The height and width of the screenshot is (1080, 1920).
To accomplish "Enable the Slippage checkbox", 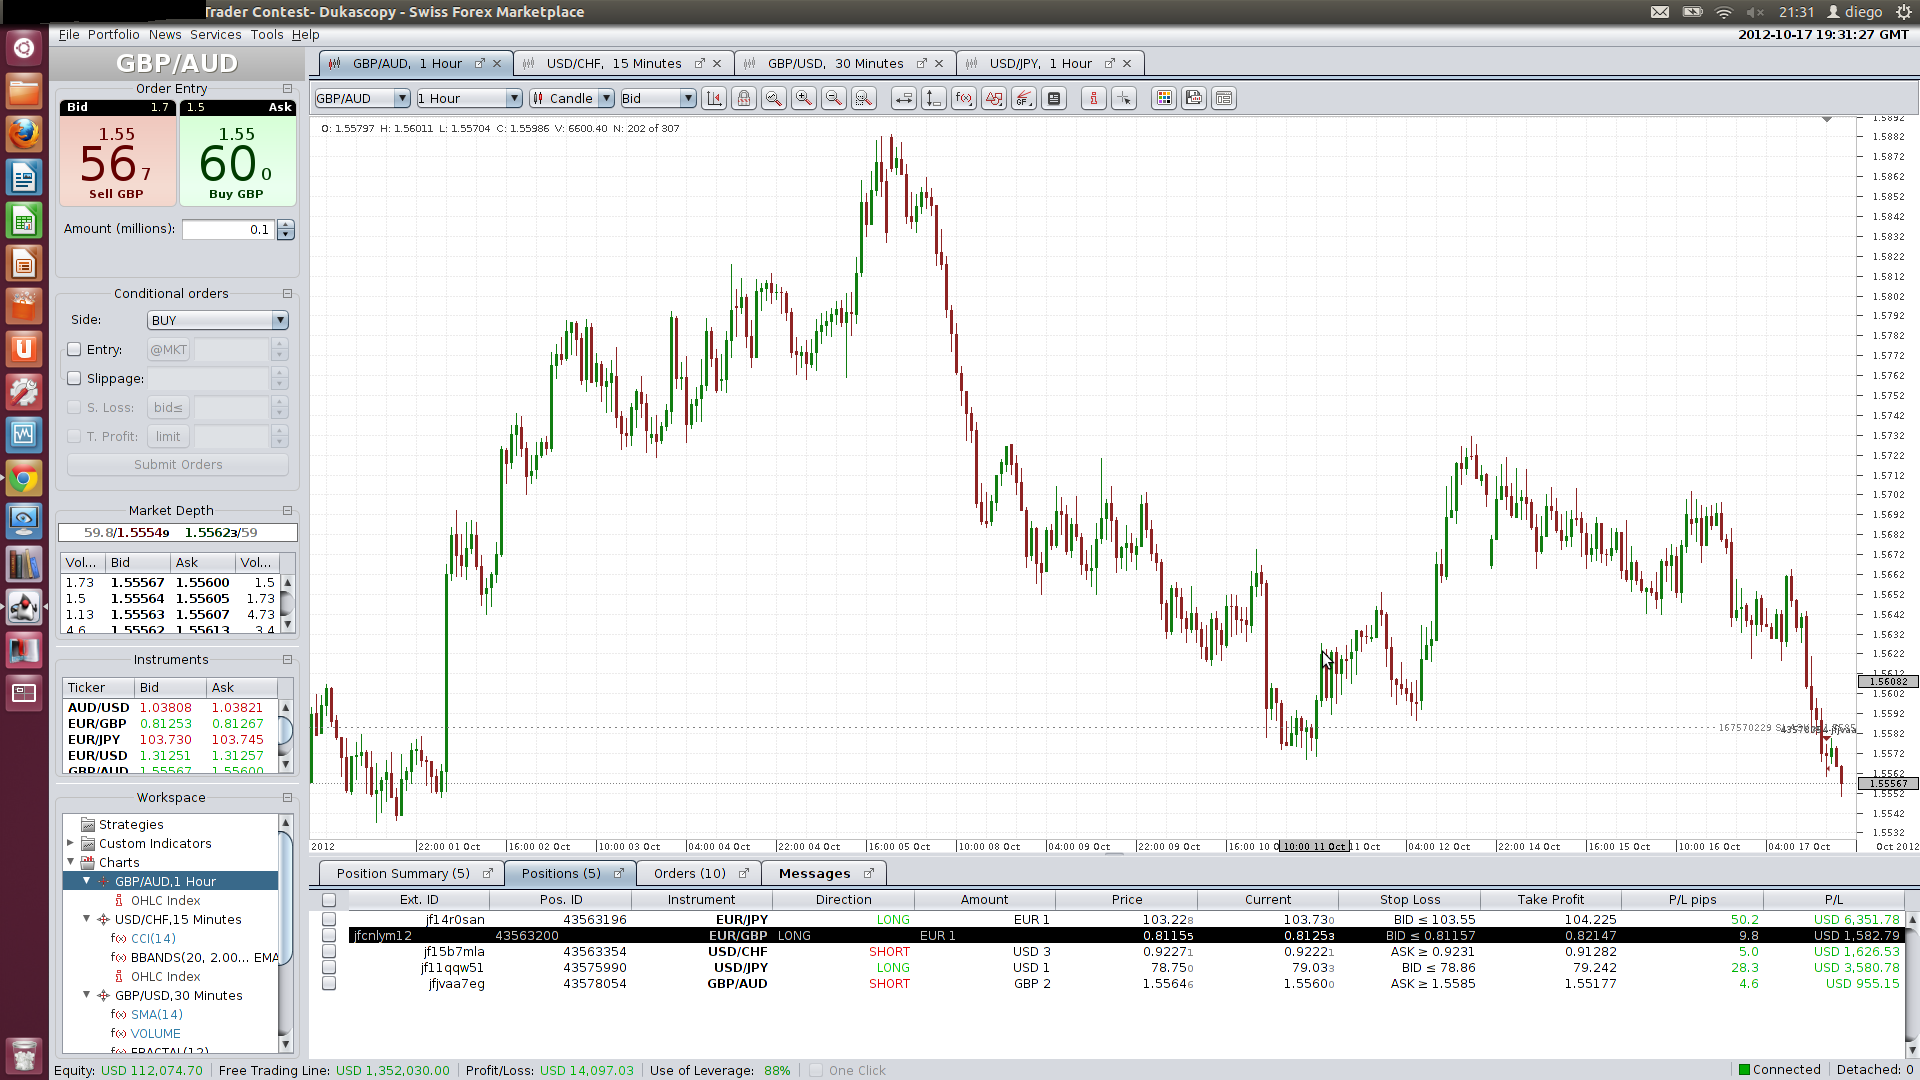I will tap(74, 379).
